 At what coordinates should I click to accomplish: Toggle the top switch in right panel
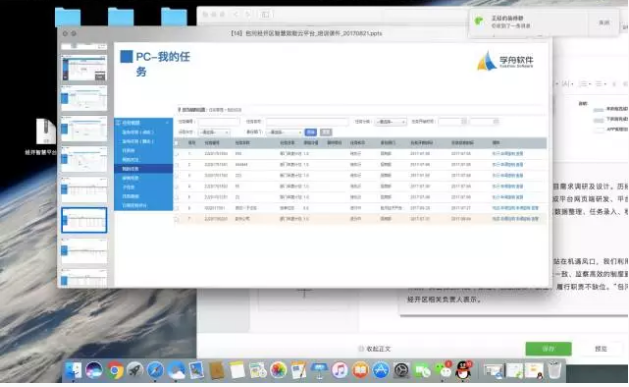click(599, 110)
